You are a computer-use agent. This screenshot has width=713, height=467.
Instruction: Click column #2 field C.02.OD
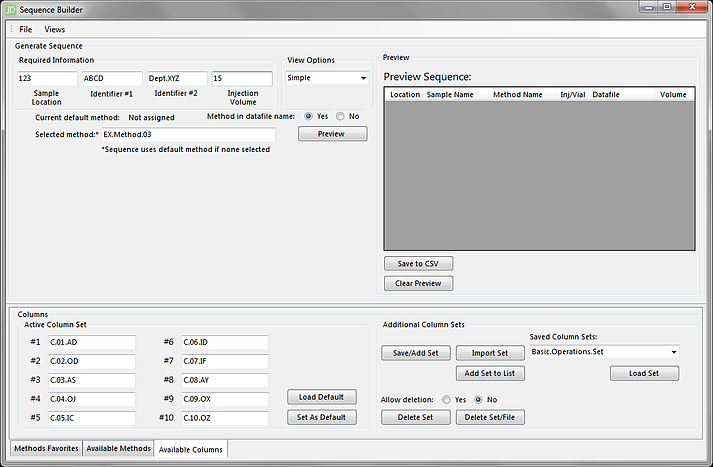pyautogui.click(x=92, y=362)
